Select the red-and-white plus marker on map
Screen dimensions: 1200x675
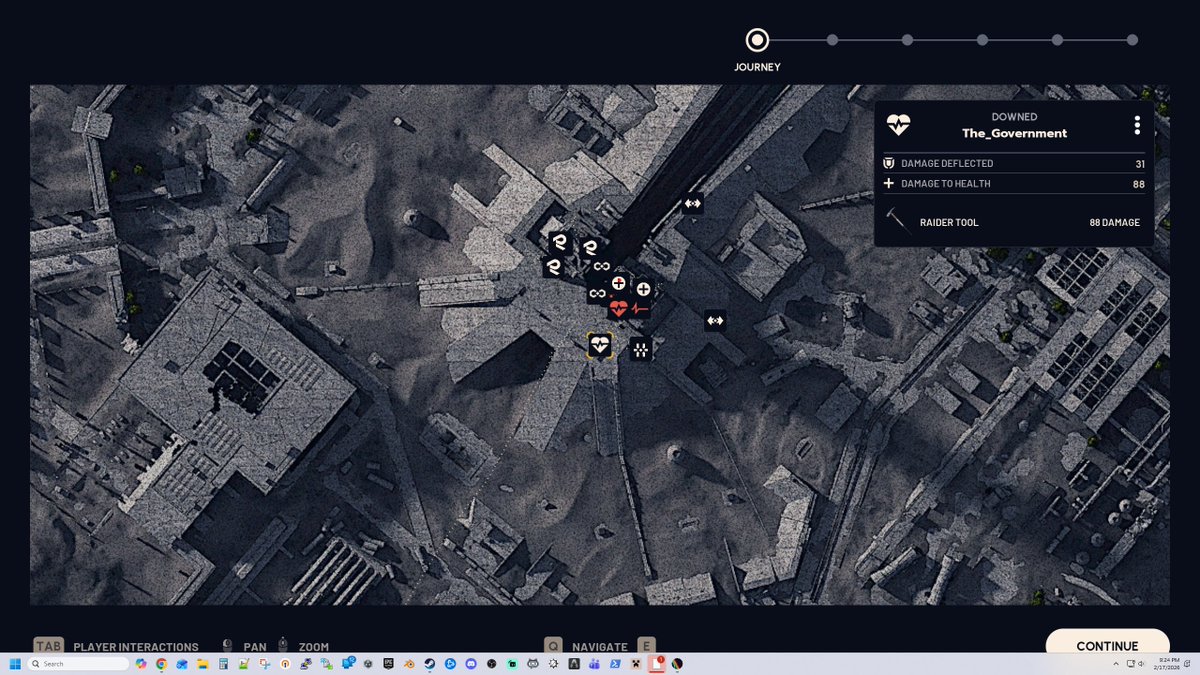click(x=619, y=284)
